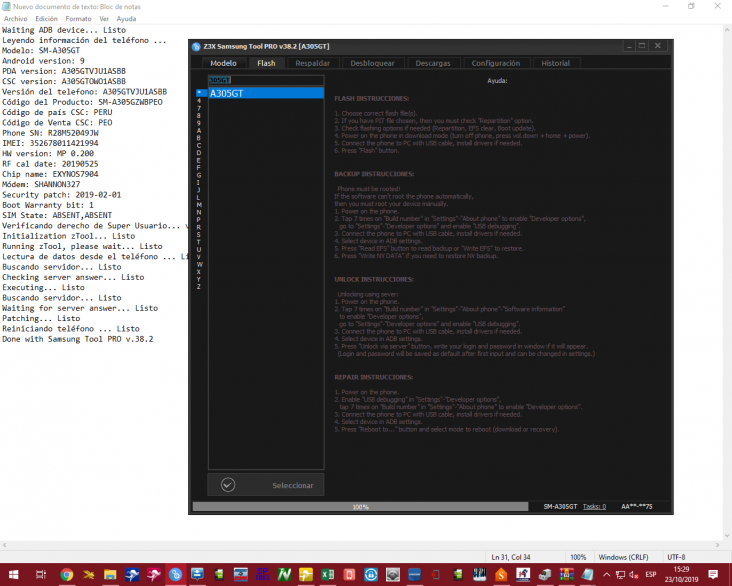Minimize the Z3X Samsung Tool window
Viewport: 732px width, 586px height.
coord(629,46)
